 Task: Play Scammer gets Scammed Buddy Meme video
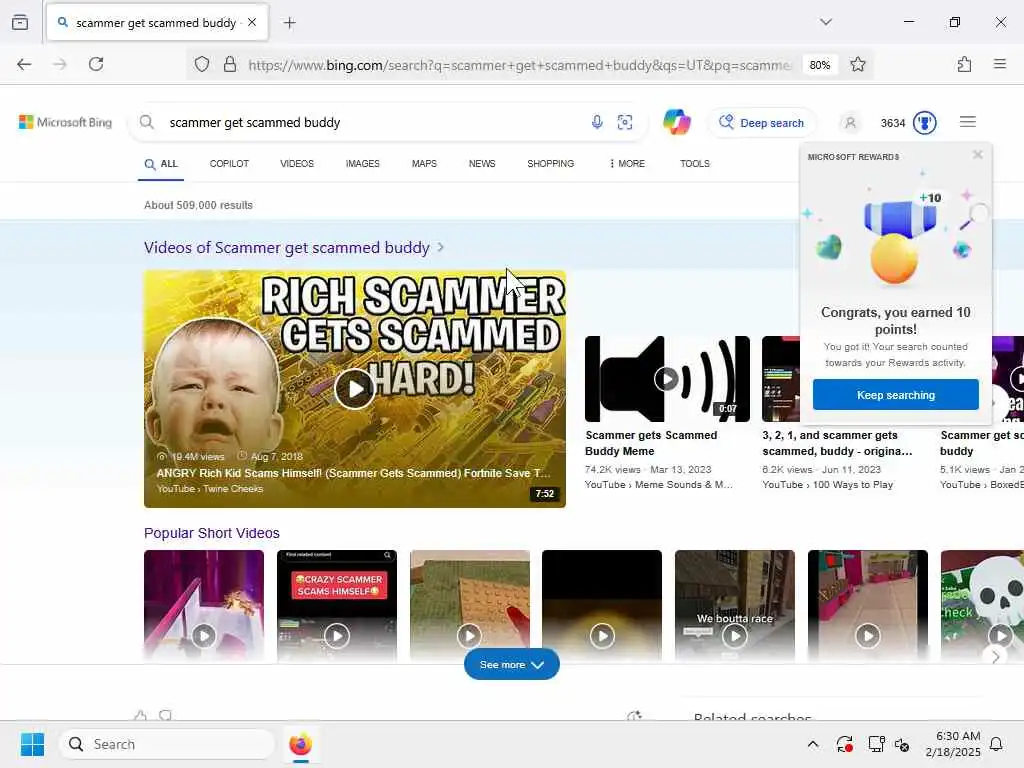667,379
